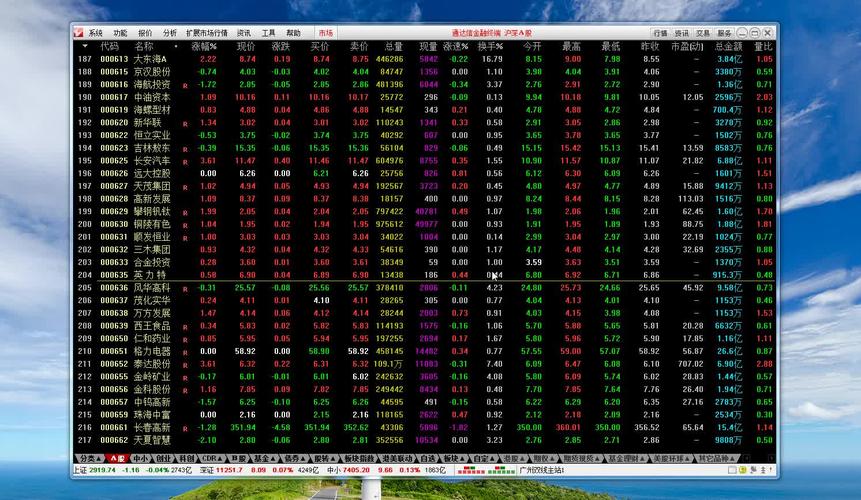Expand the 板块 tab dropdown next to 自选
This screenshot has height=500, width=861.
(x=462, y=458)
